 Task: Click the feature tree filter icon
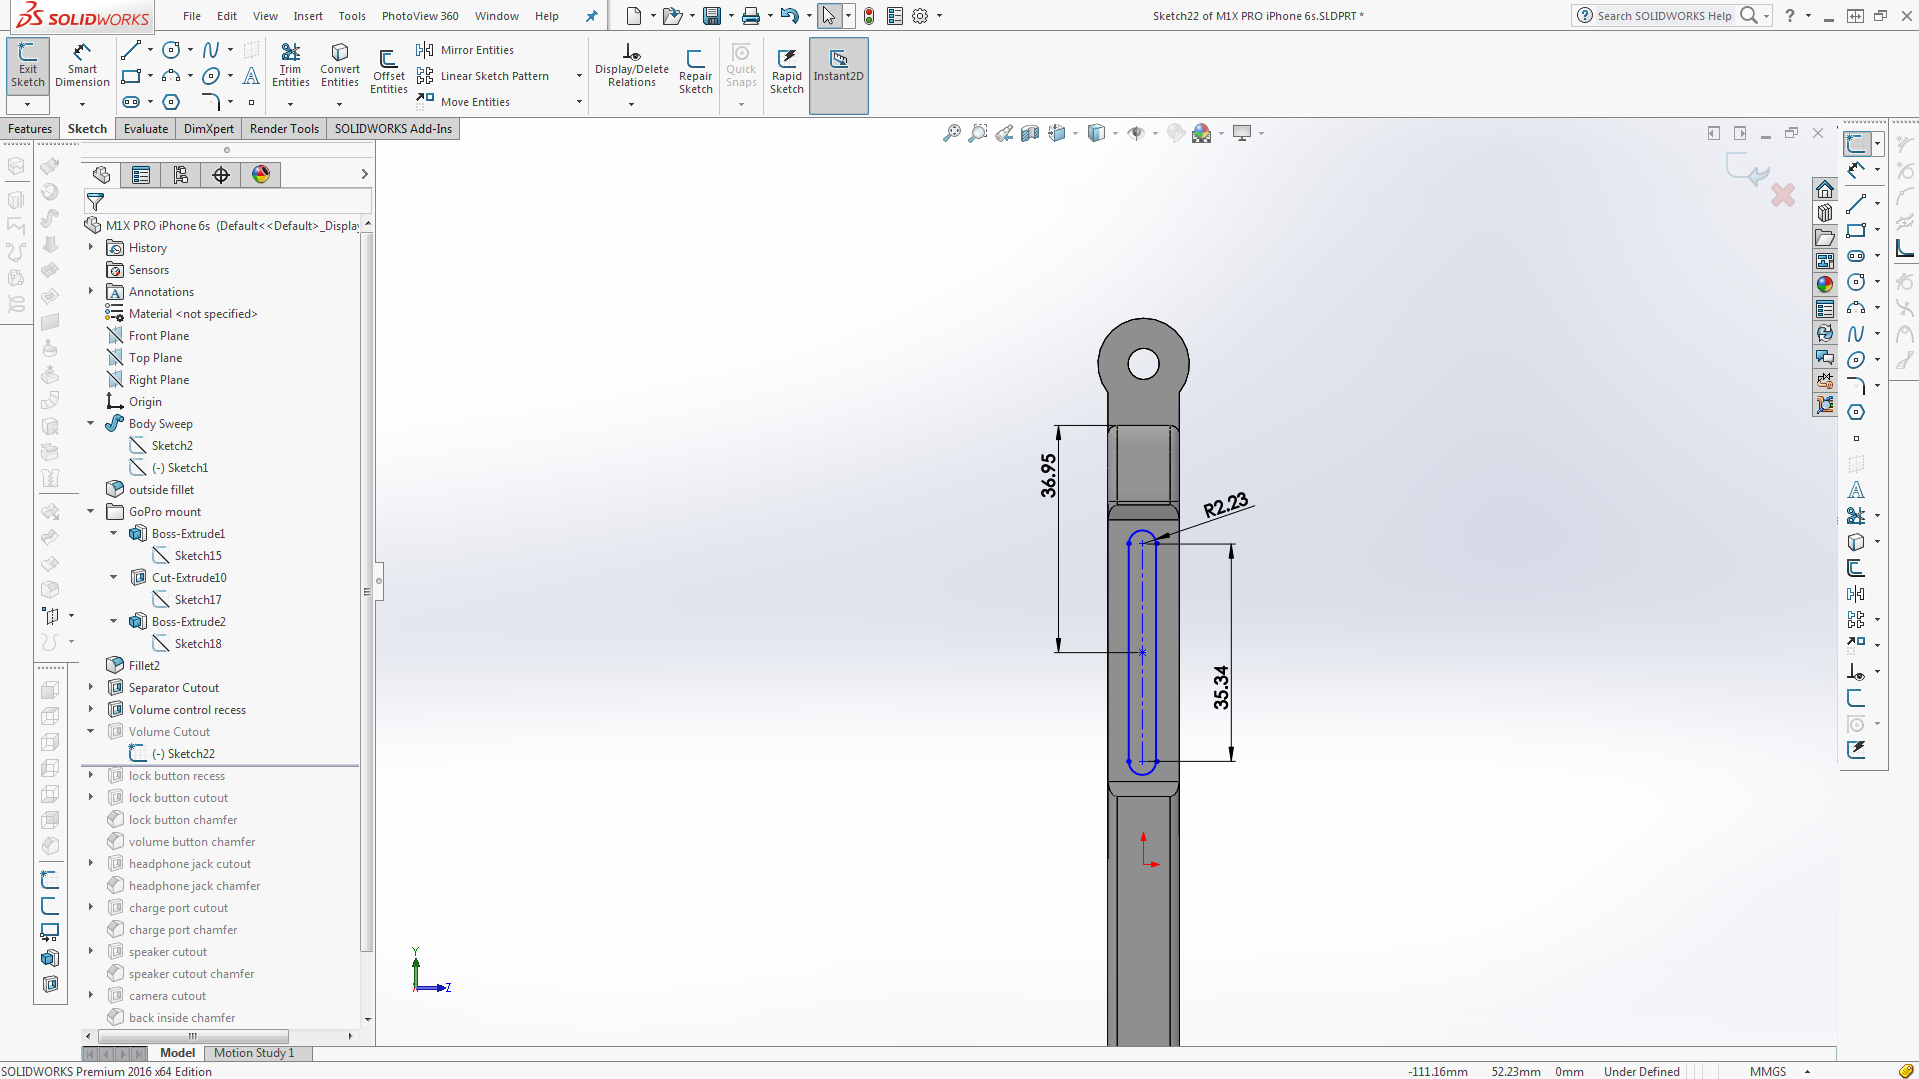(95, 202)
